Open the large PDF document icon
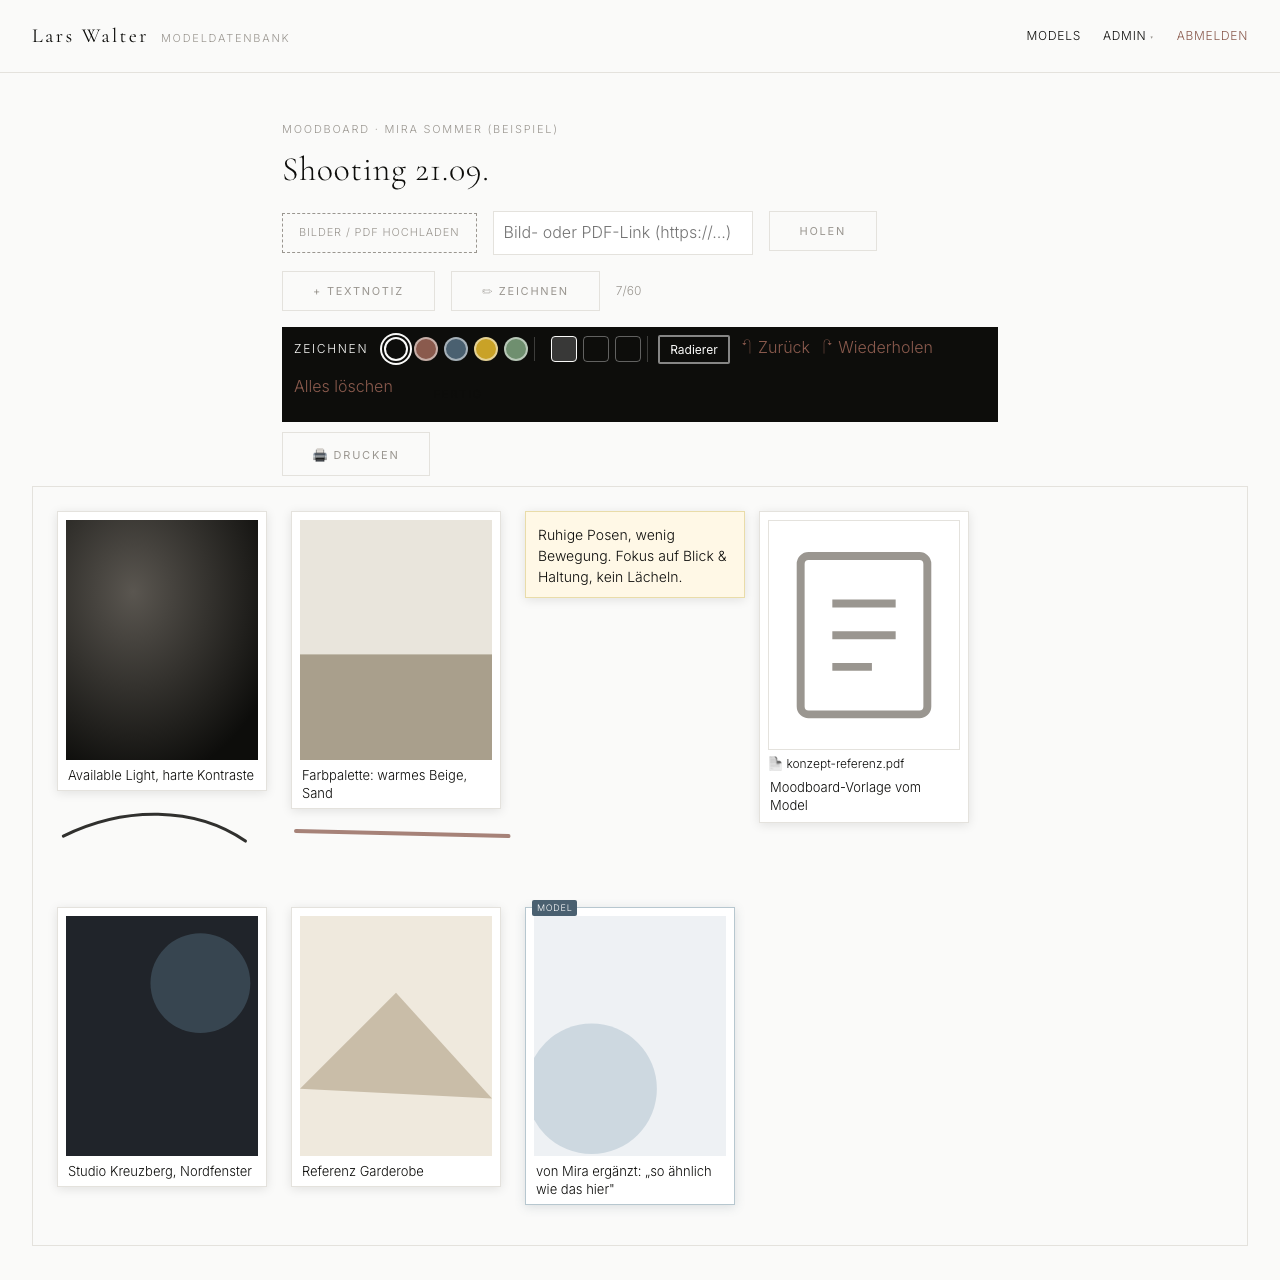This screenshot has width=1280, height=1280. click(864, 635)
